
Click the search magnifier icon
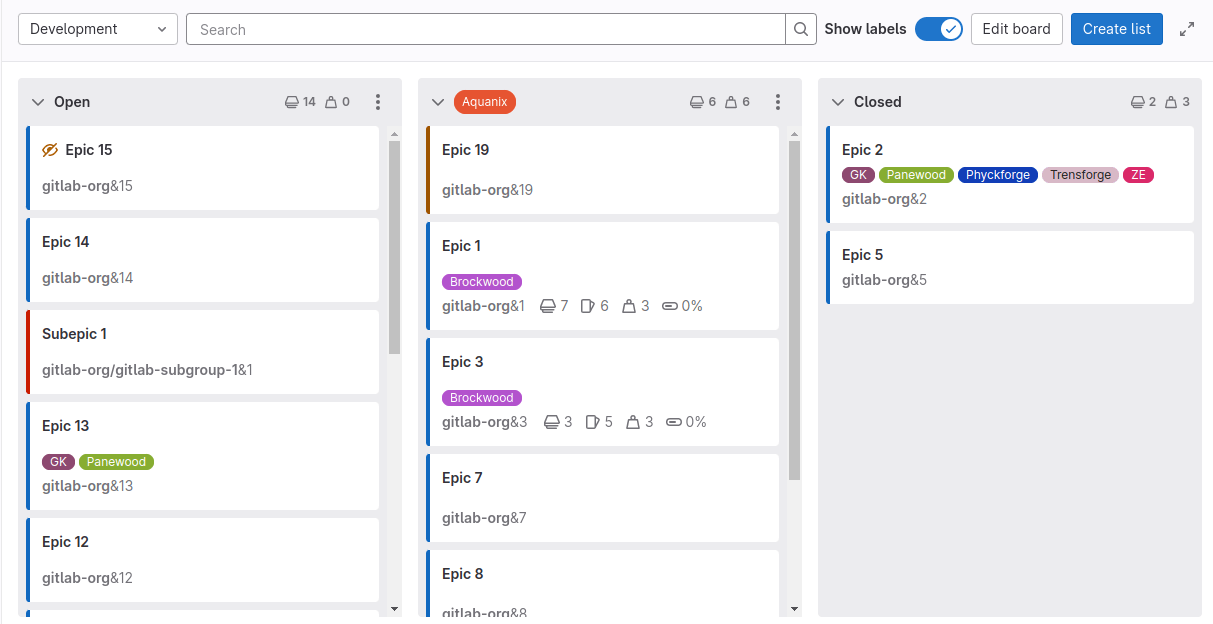(x=800, y=29)
